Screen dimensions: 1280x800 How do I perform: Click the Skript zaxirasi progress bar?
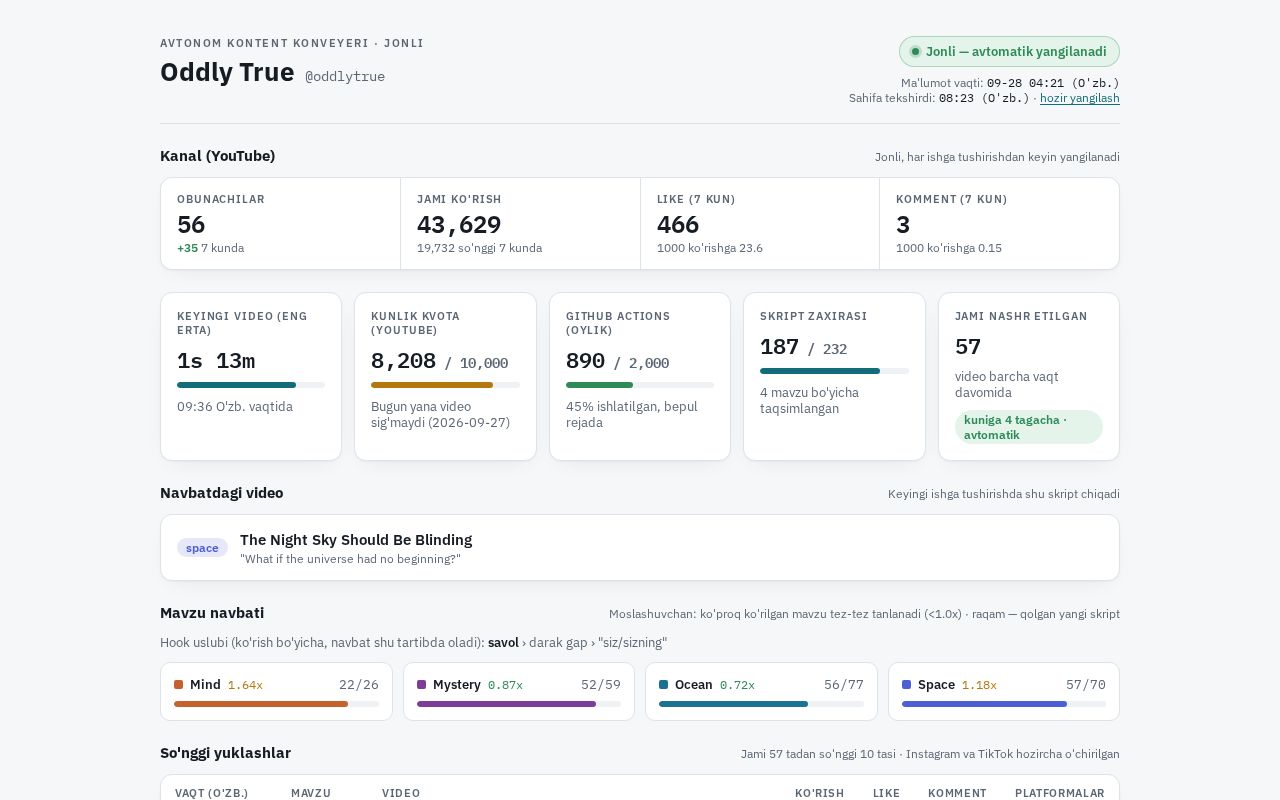coord(834,371)
